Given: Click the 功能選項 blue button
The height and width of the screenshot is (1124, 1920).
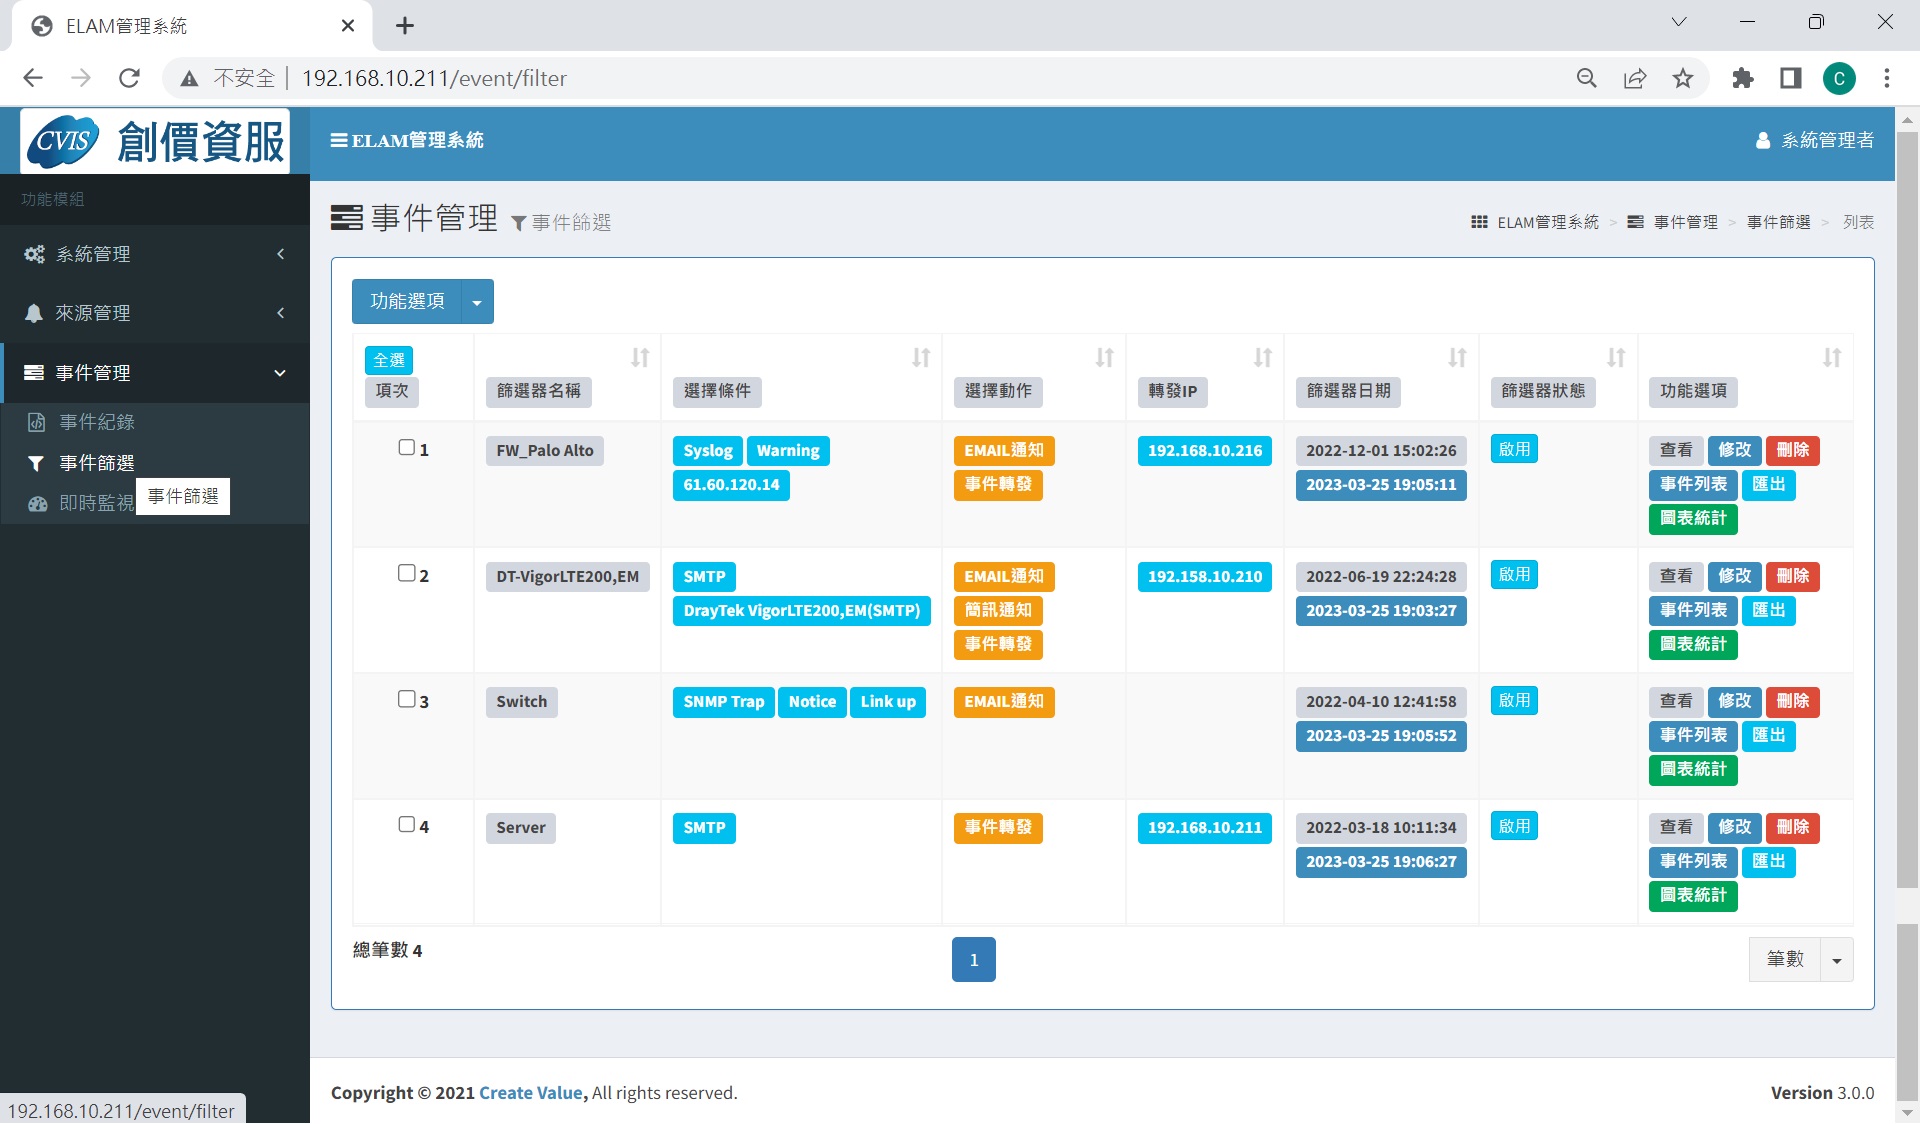Looking at the screenshot, I should pos(407,302).
